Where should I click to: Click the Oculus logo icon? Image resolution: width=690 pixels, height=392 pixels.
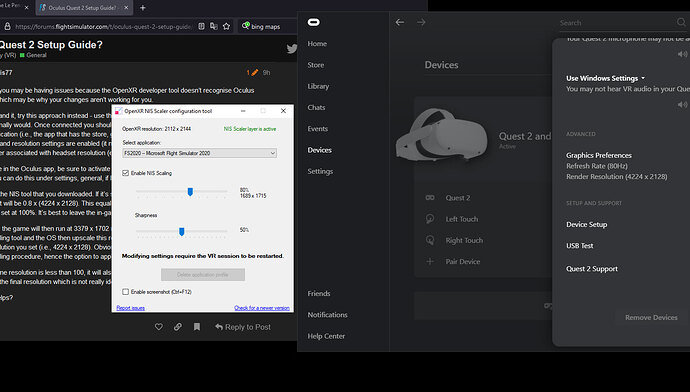click(x=314, y=22)
